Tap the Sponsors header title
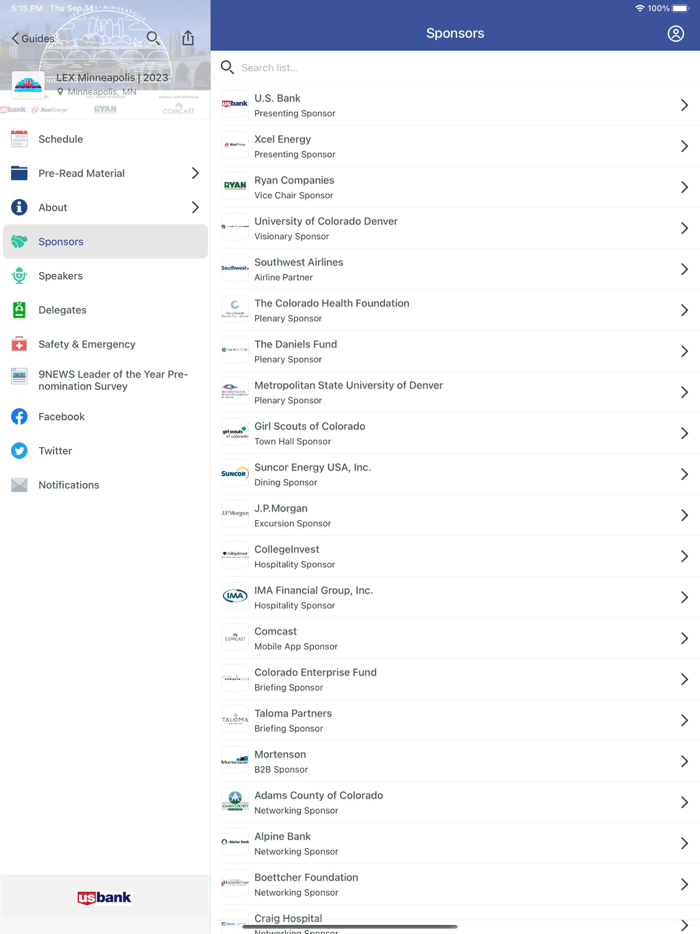This screenshot has width=700, height=934. (x=455, y=33)
